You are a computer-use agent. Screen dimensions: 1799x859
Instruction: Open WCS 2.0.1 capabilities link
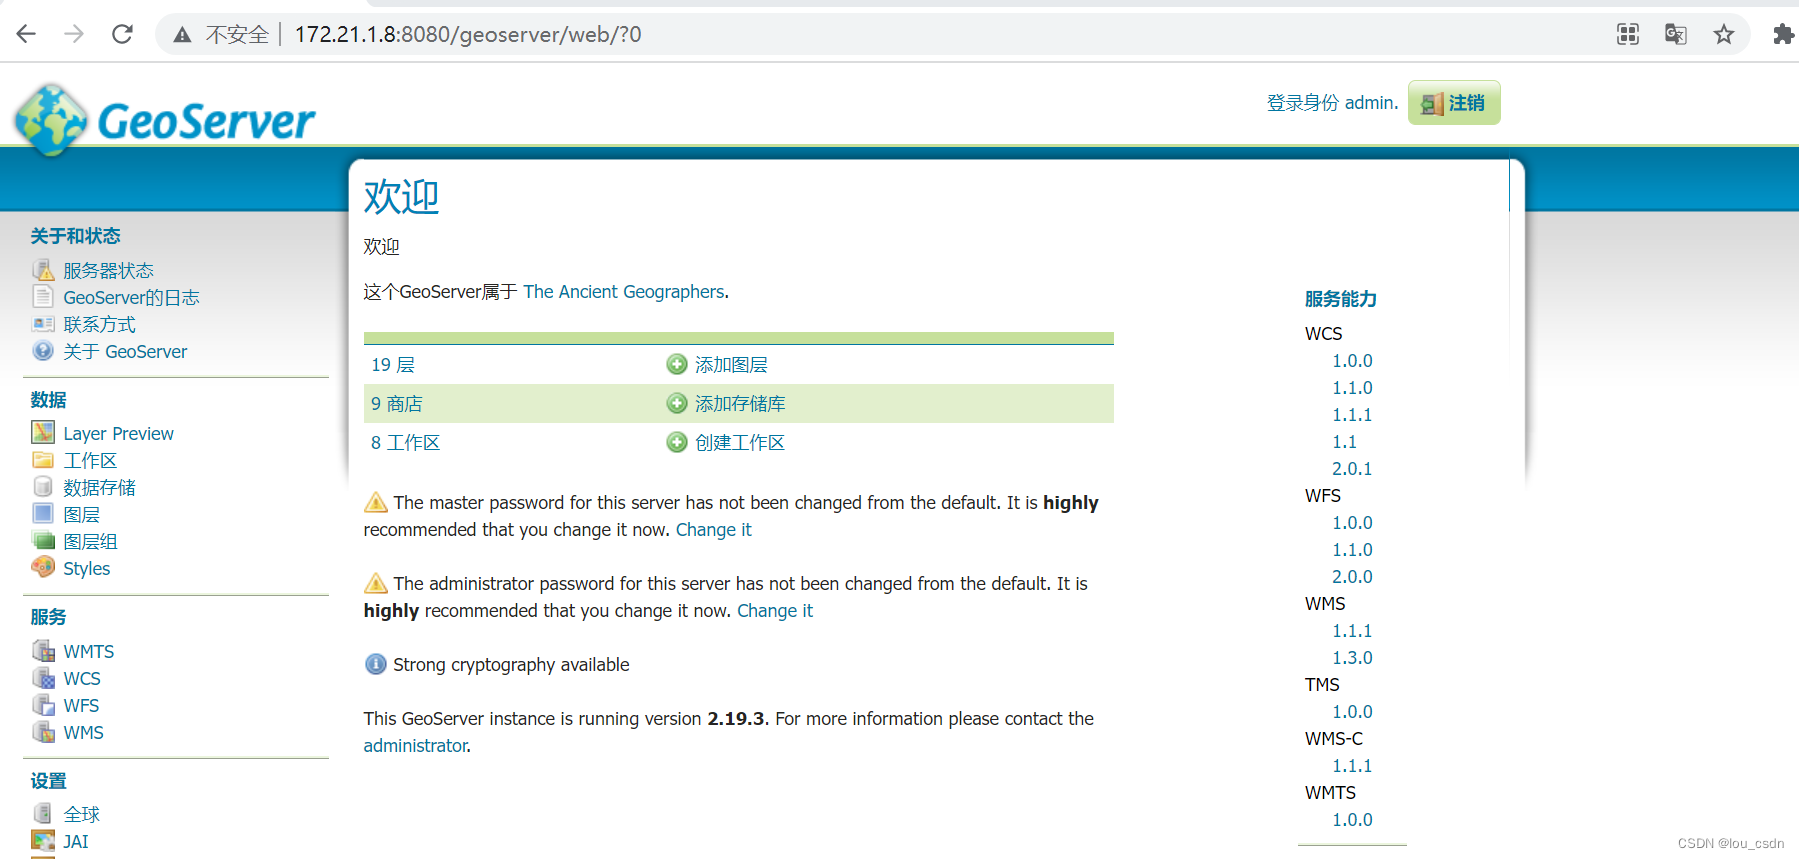click(1351, 468)
